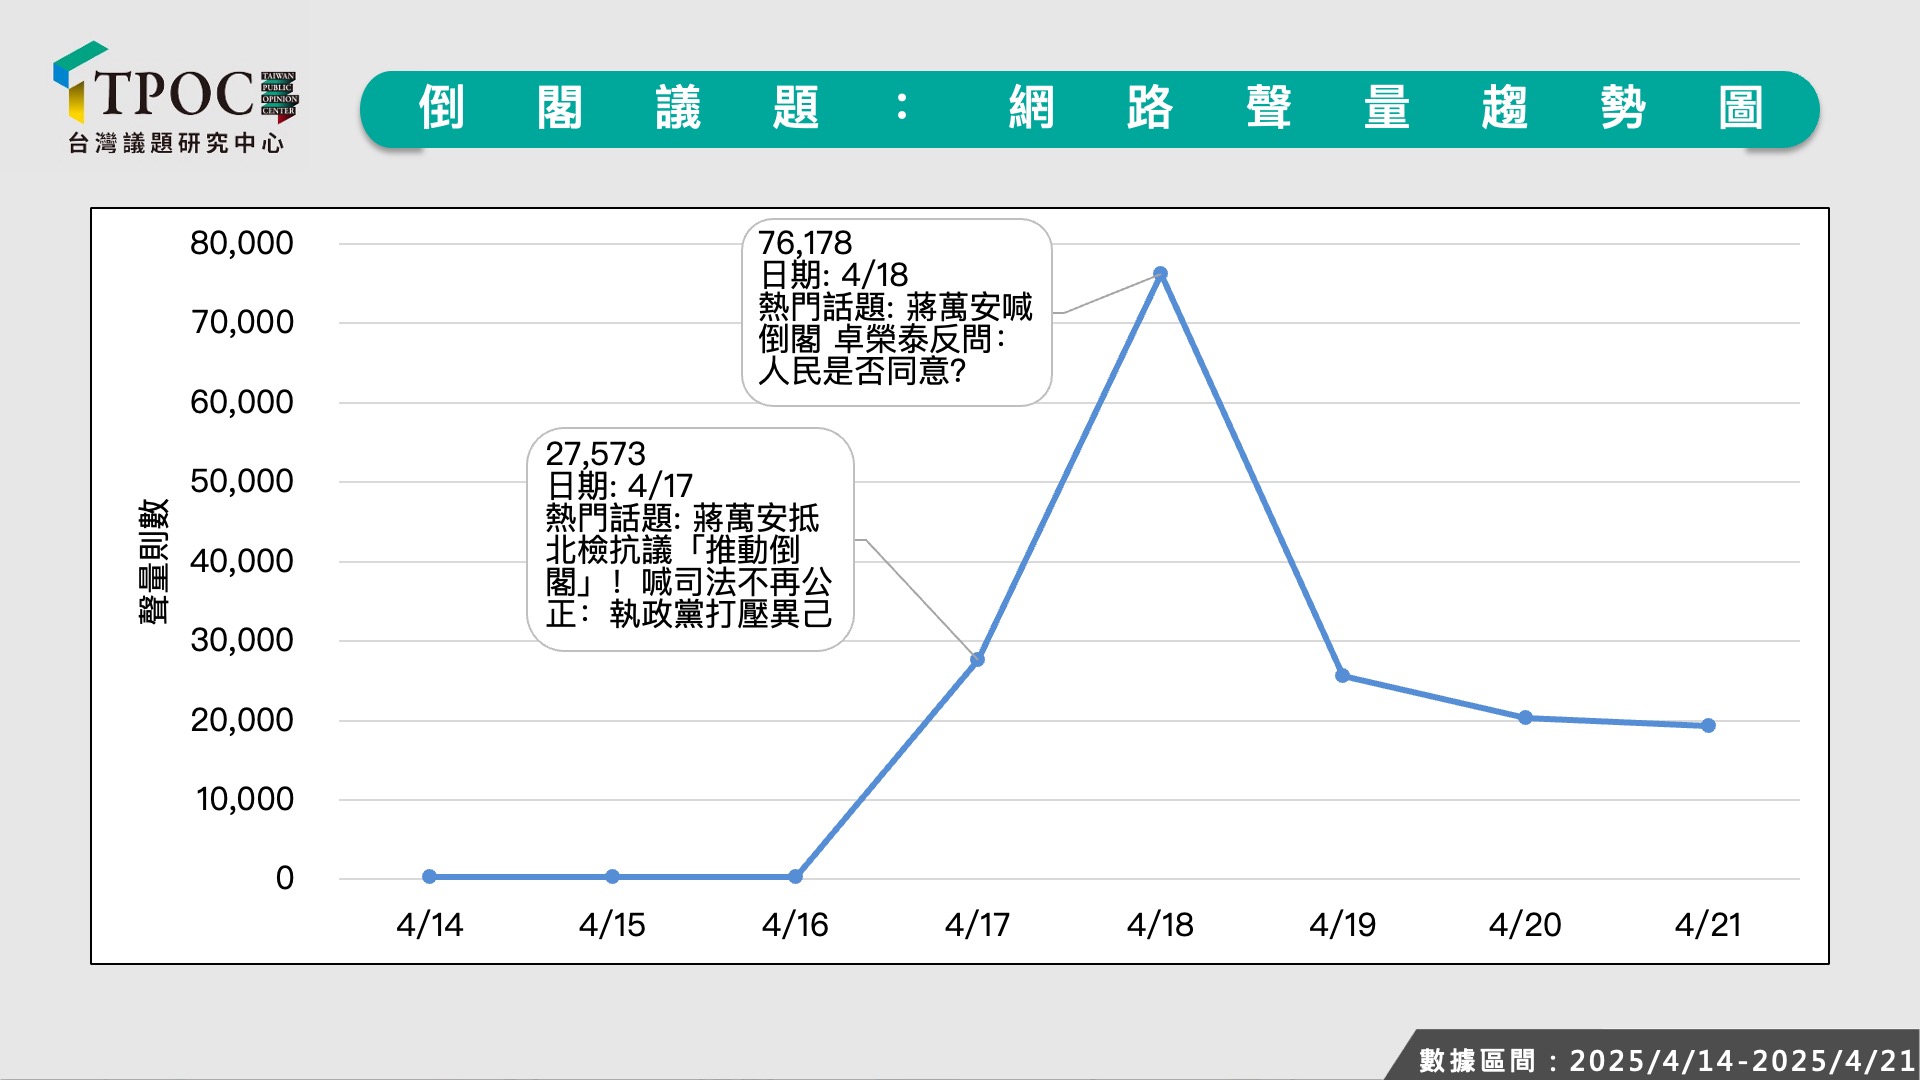Click the 4/14 data point marker
The width and height of the screenshot is (1920, 1080).
[x=429, y=876]
